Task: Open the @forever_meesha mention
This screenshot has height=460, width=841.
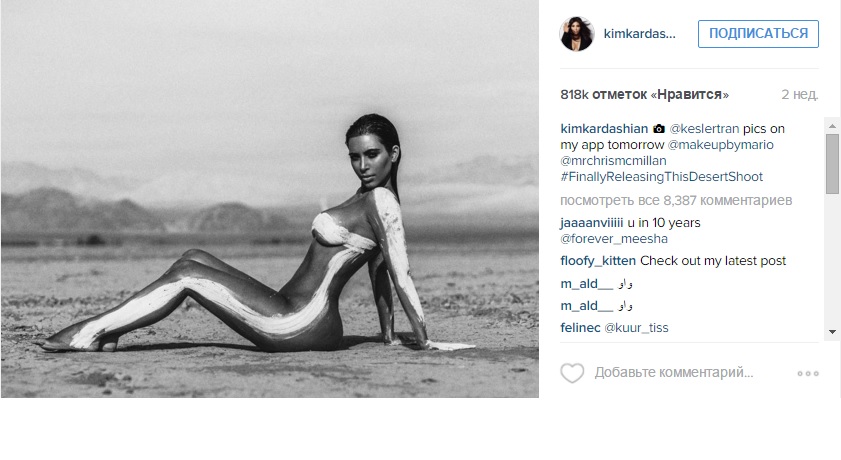Action: click(x=614, y=239)
